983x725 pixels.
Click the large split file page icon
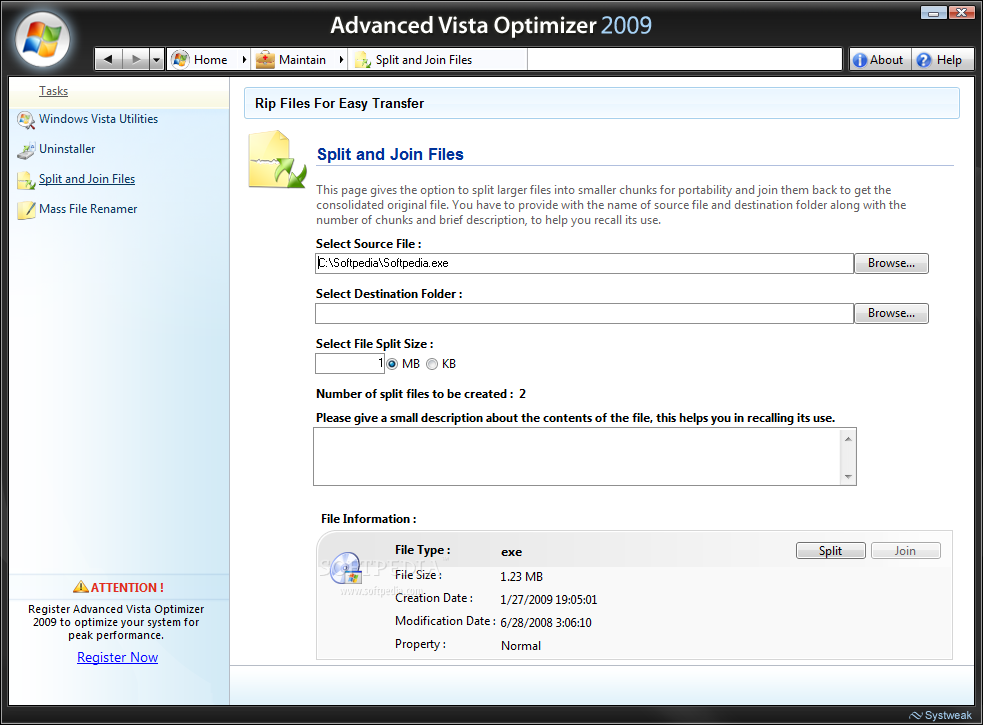[276, 160]
